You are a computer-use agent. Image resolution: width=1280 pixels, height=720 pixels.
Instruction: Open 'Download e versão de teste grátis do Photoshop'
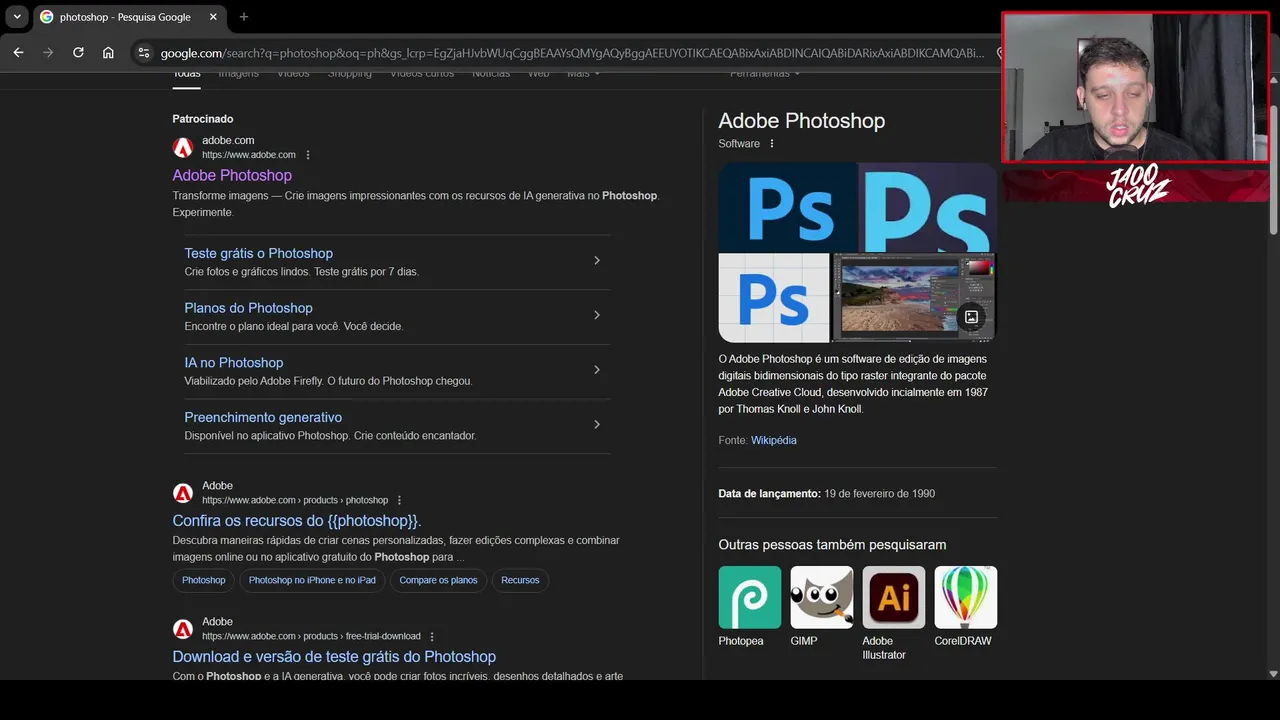(334, 657)
